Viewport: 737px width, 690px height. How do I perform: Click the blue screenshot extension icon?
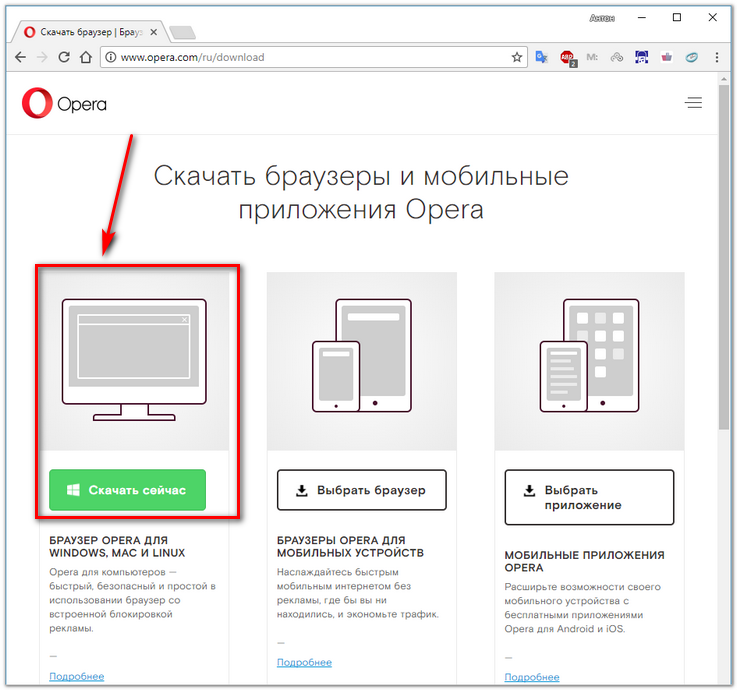[642, 57]
